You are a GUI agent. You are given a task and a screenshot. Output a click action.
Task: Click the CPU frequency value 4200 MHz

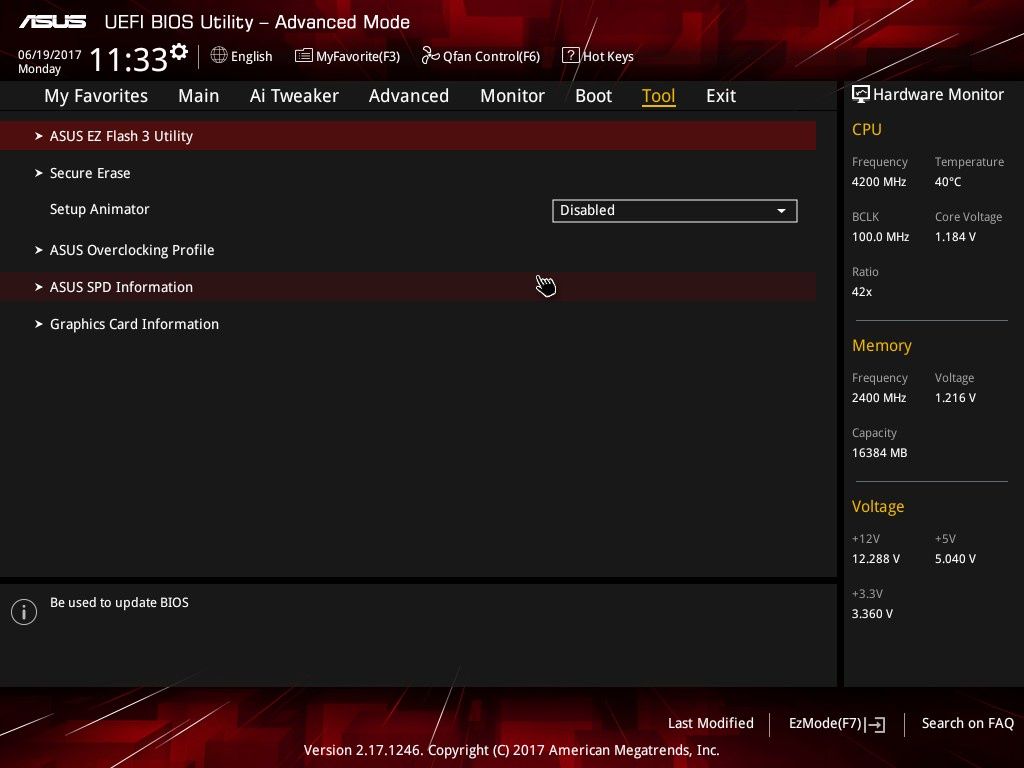pos(879,182)
